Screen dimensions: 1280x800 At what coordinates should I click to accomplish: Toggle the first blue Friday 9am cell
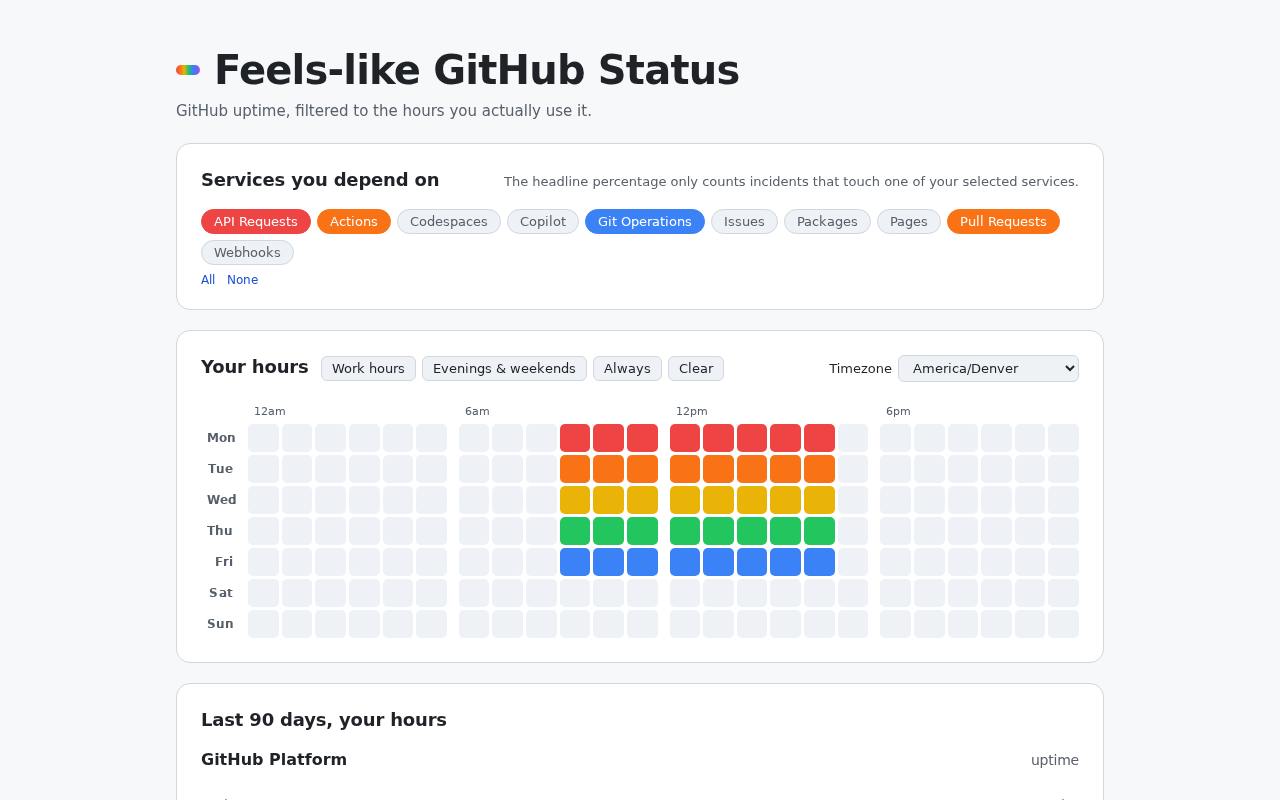575,562
